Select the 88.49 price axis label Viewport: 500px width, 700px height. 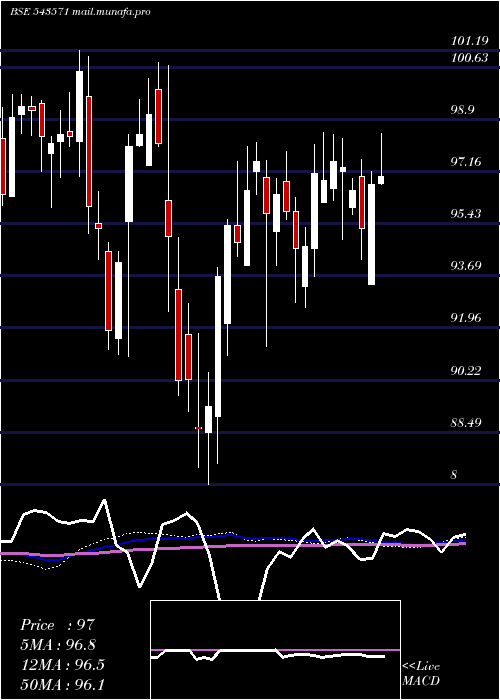click(467, 422)
